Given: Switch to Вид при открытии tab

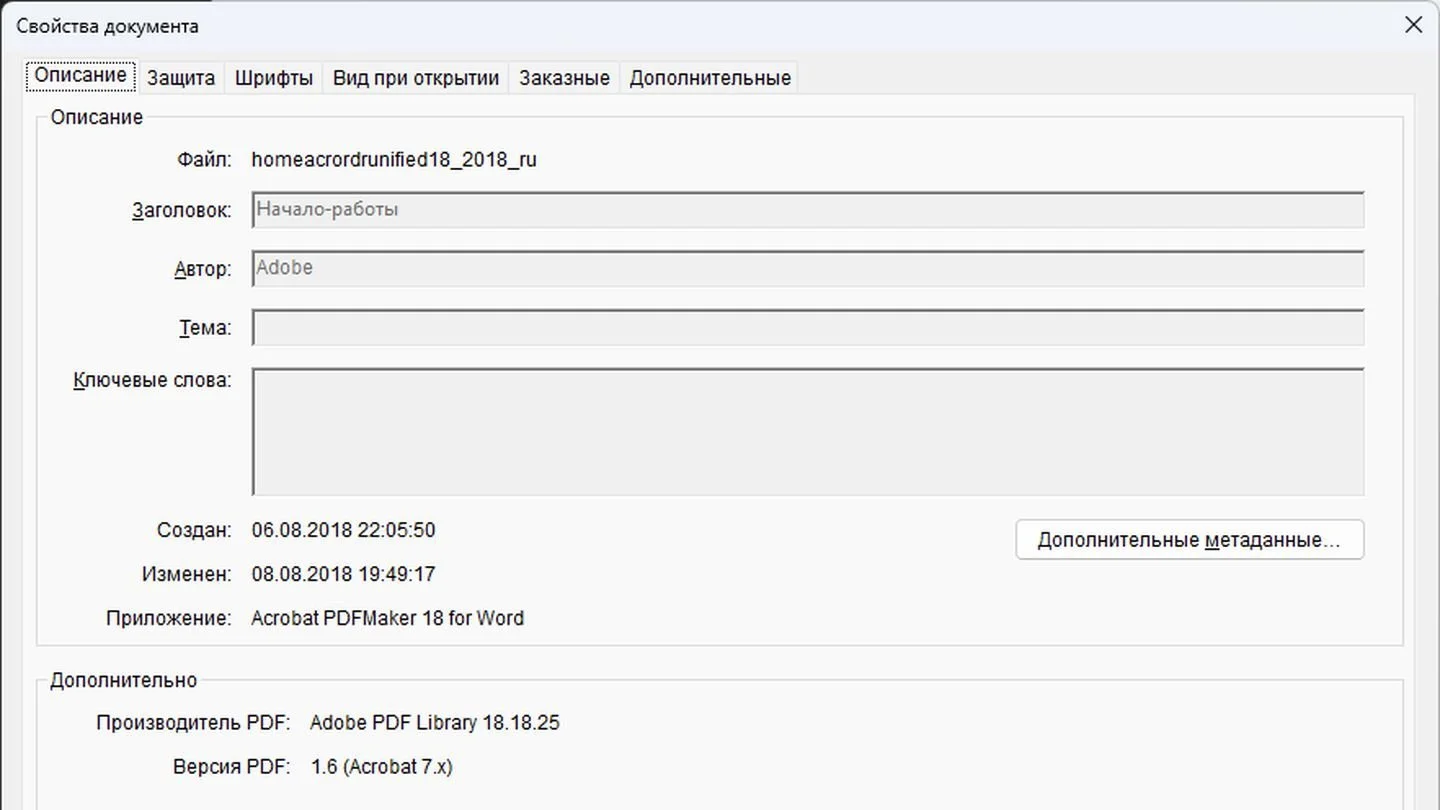Looking at the screenshot, I should pyautogui.click(x=416, y=78).
